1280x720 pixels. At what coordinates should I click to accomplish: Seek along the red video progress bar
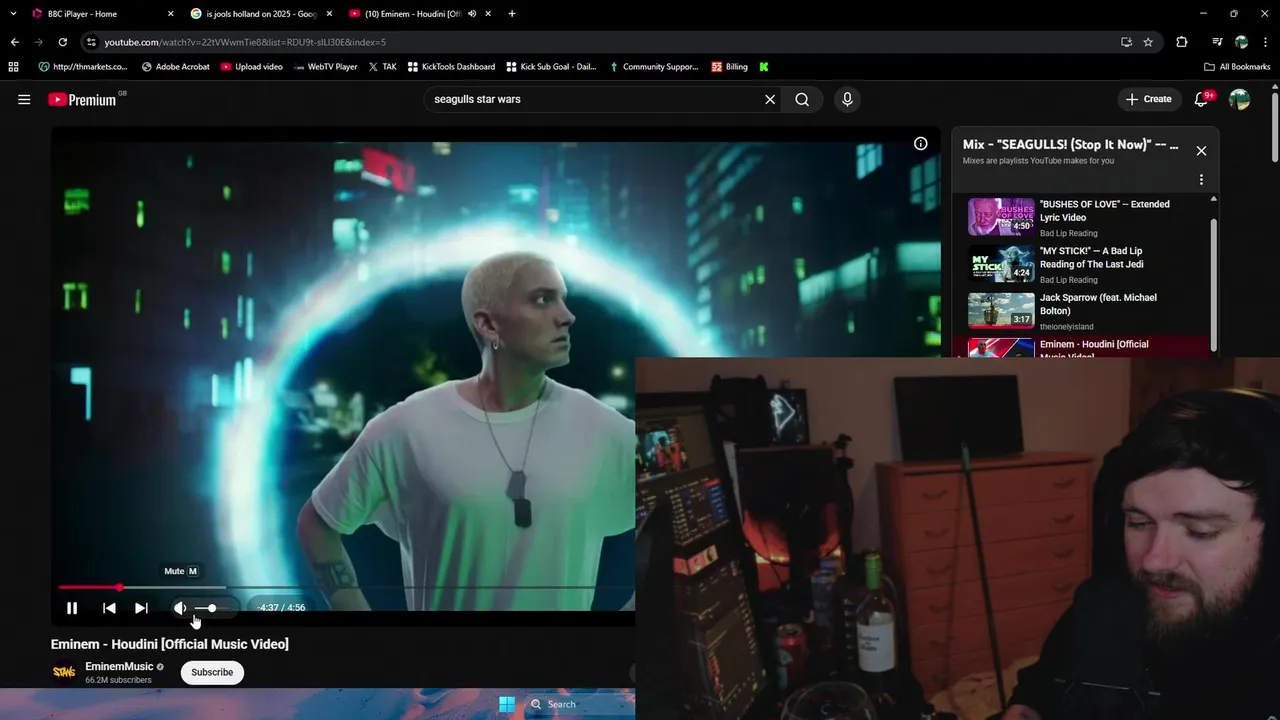(346, 587)
